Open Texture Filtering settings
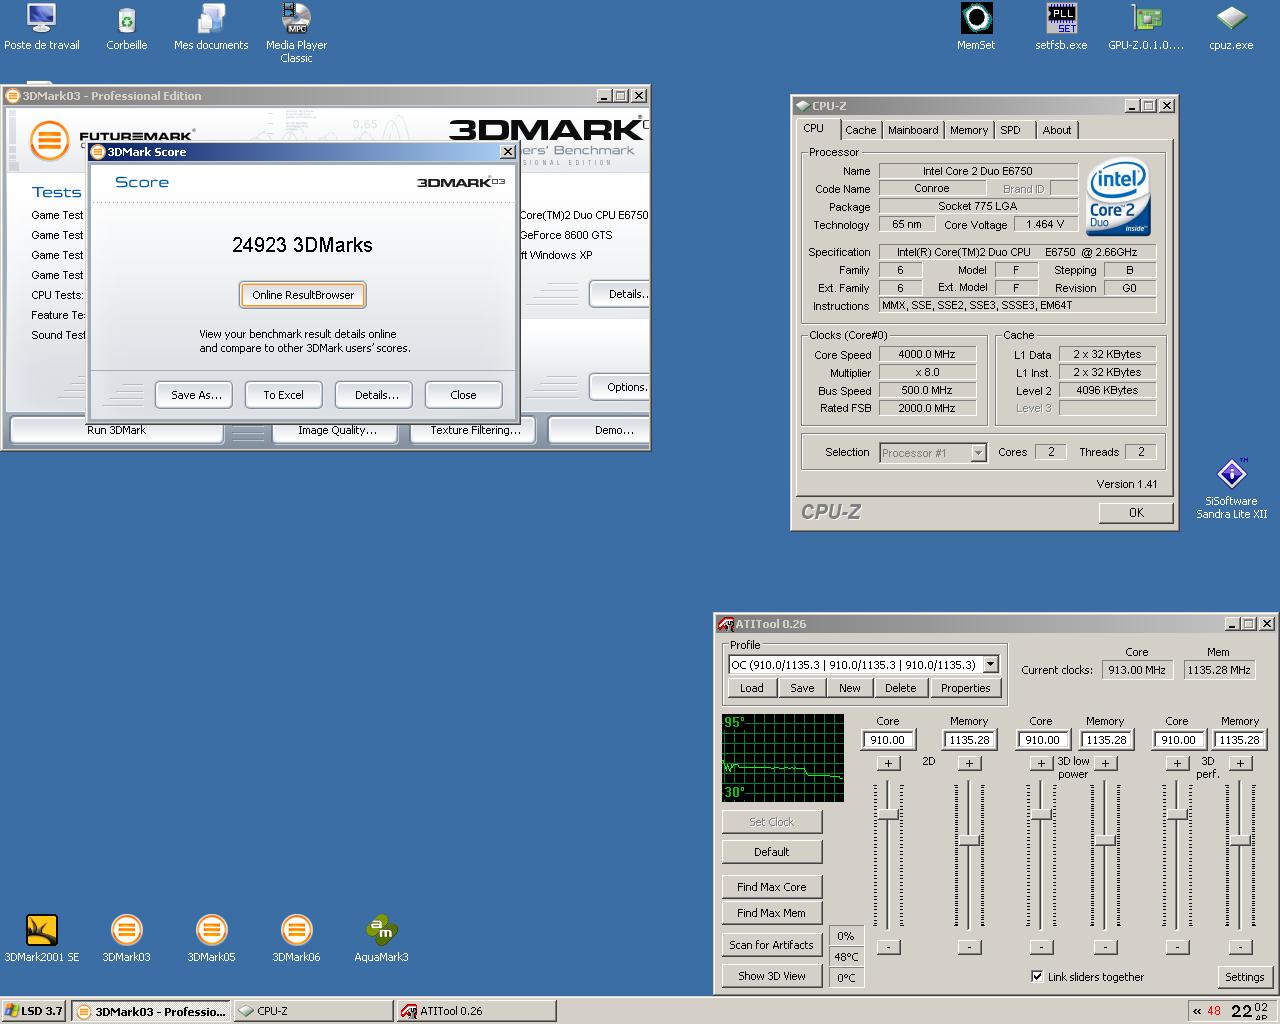The width and height of the screenshot is (1280, 1024). coord(475,430)
